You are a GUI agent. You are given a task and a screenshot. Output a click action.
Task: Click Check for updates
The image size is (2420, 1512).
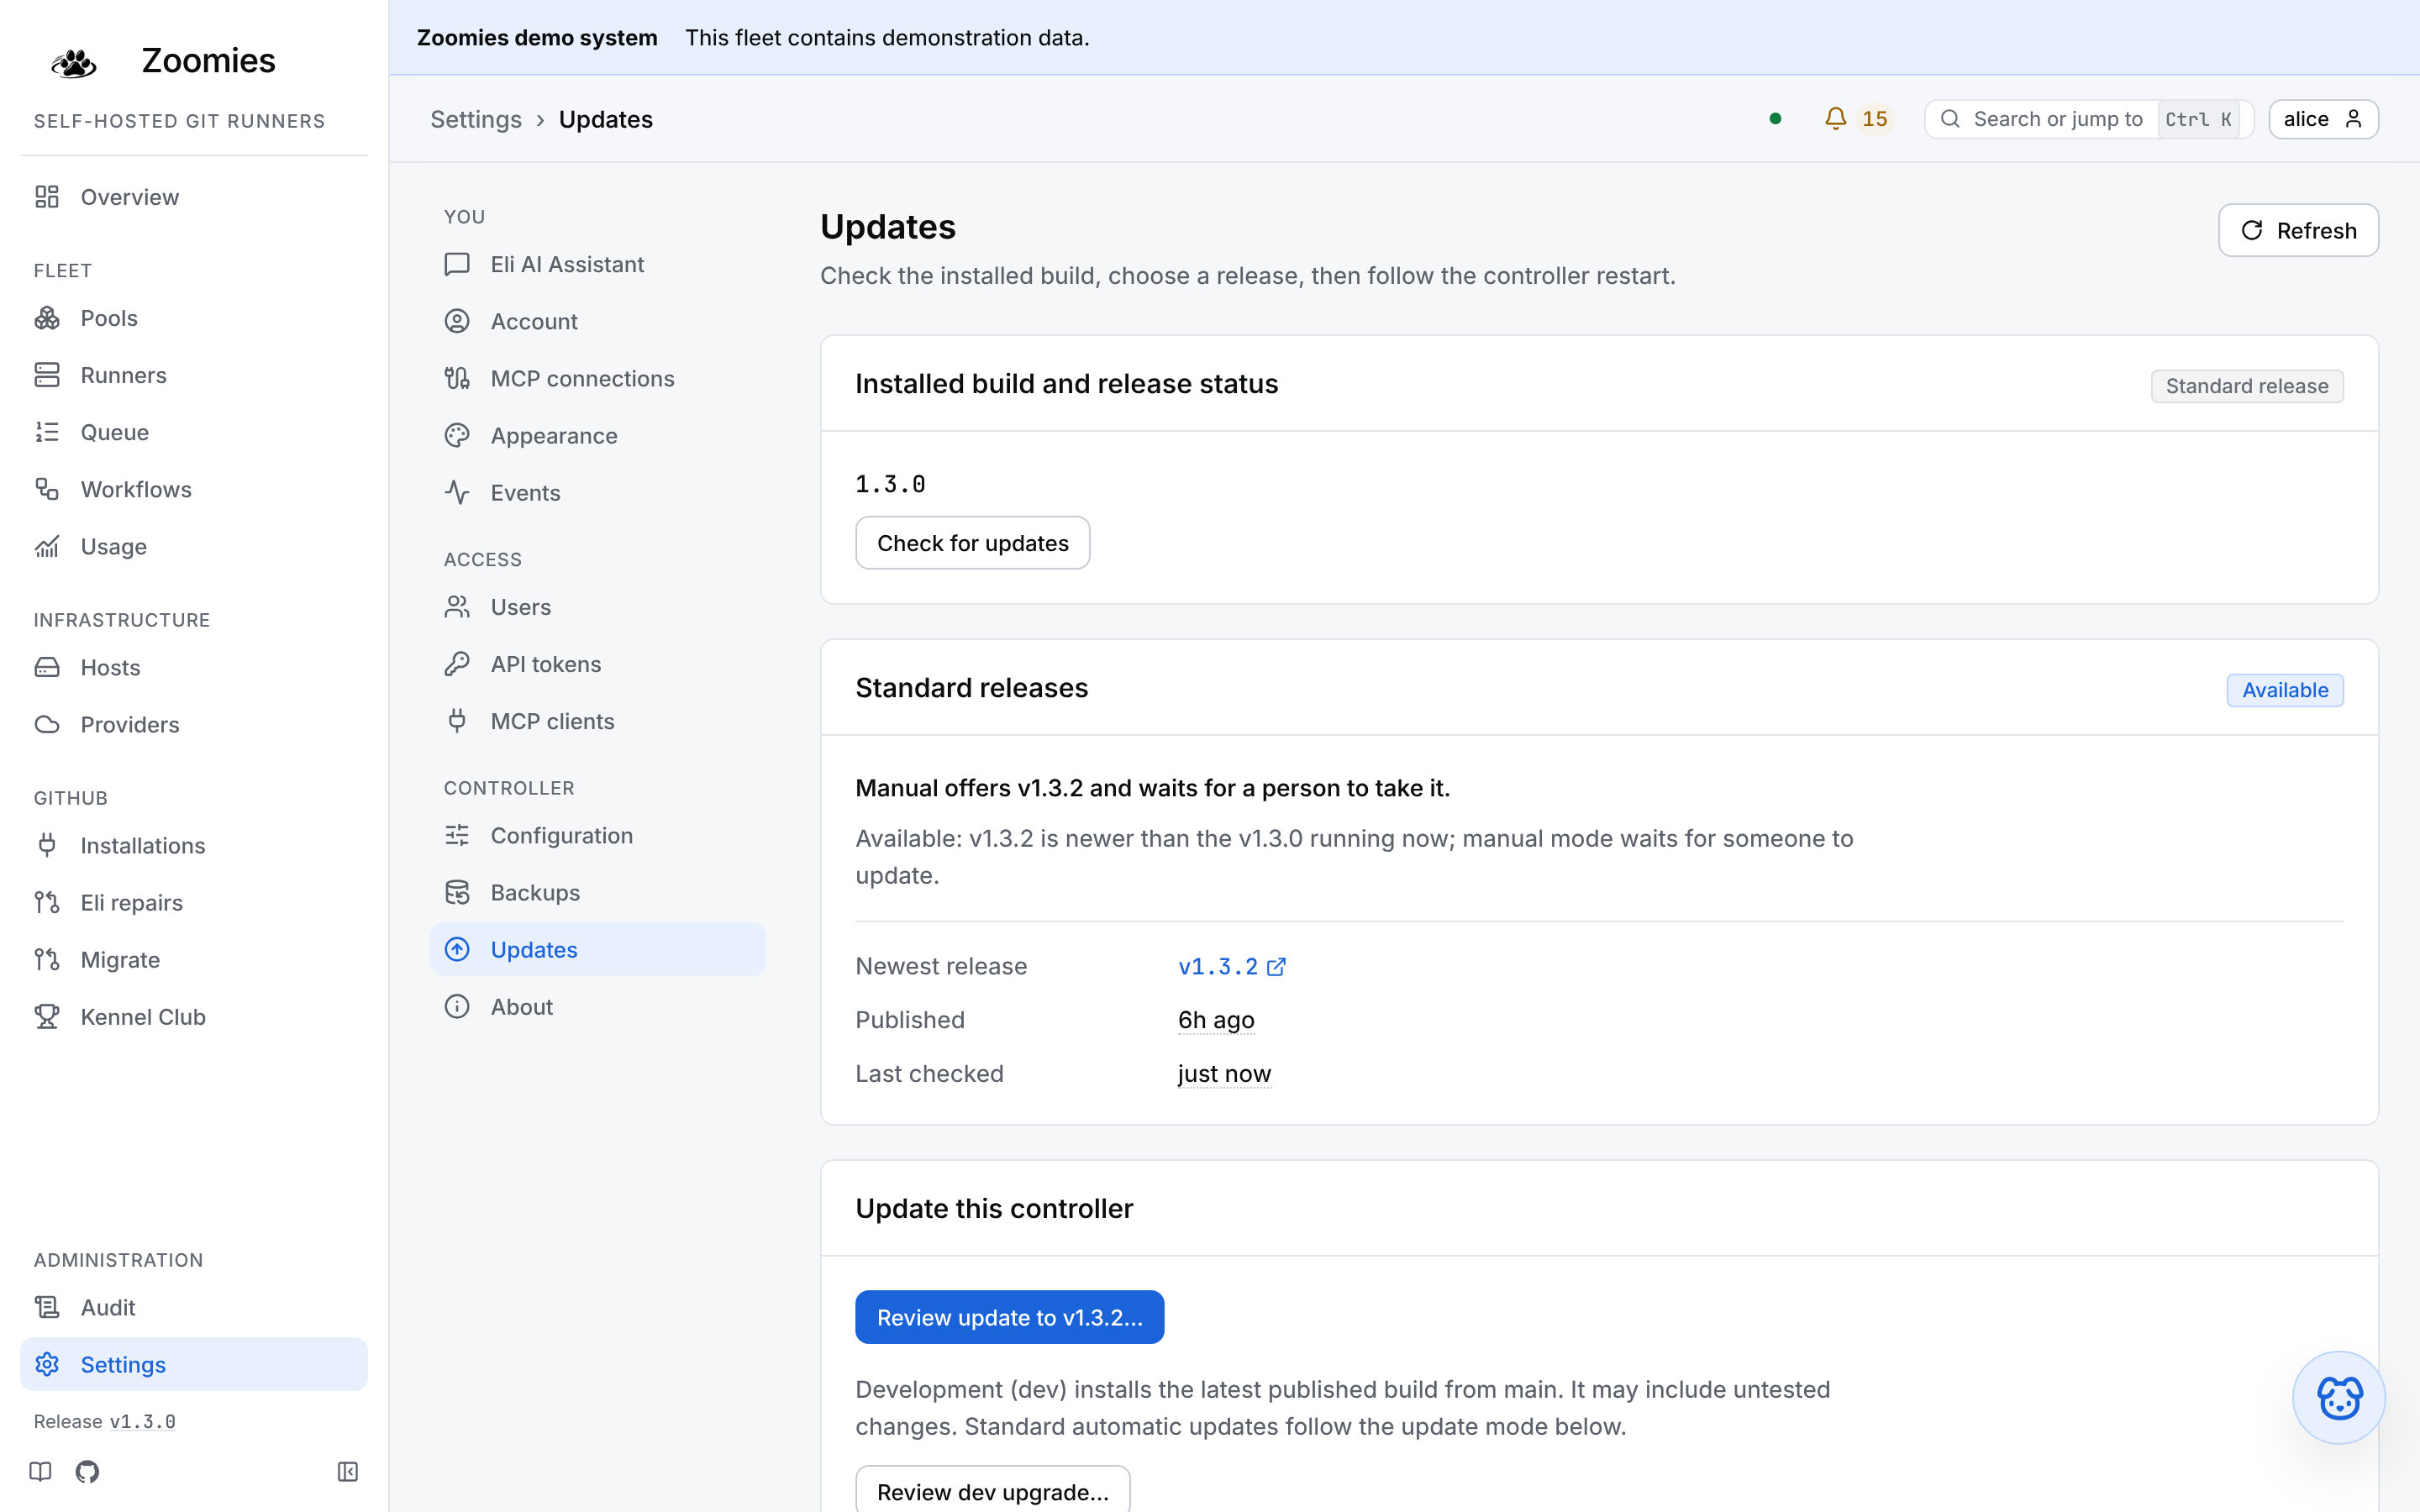[x=972, y=543]
